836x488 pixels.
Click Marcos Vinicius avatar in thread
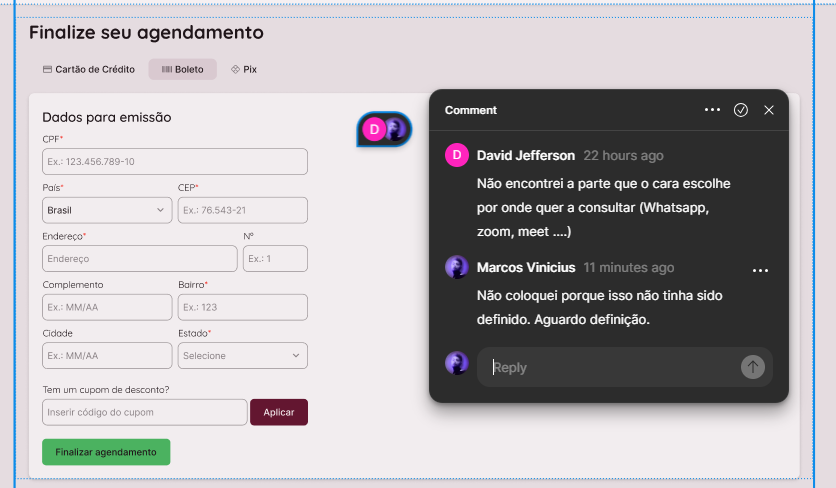(x=457, y=267)
